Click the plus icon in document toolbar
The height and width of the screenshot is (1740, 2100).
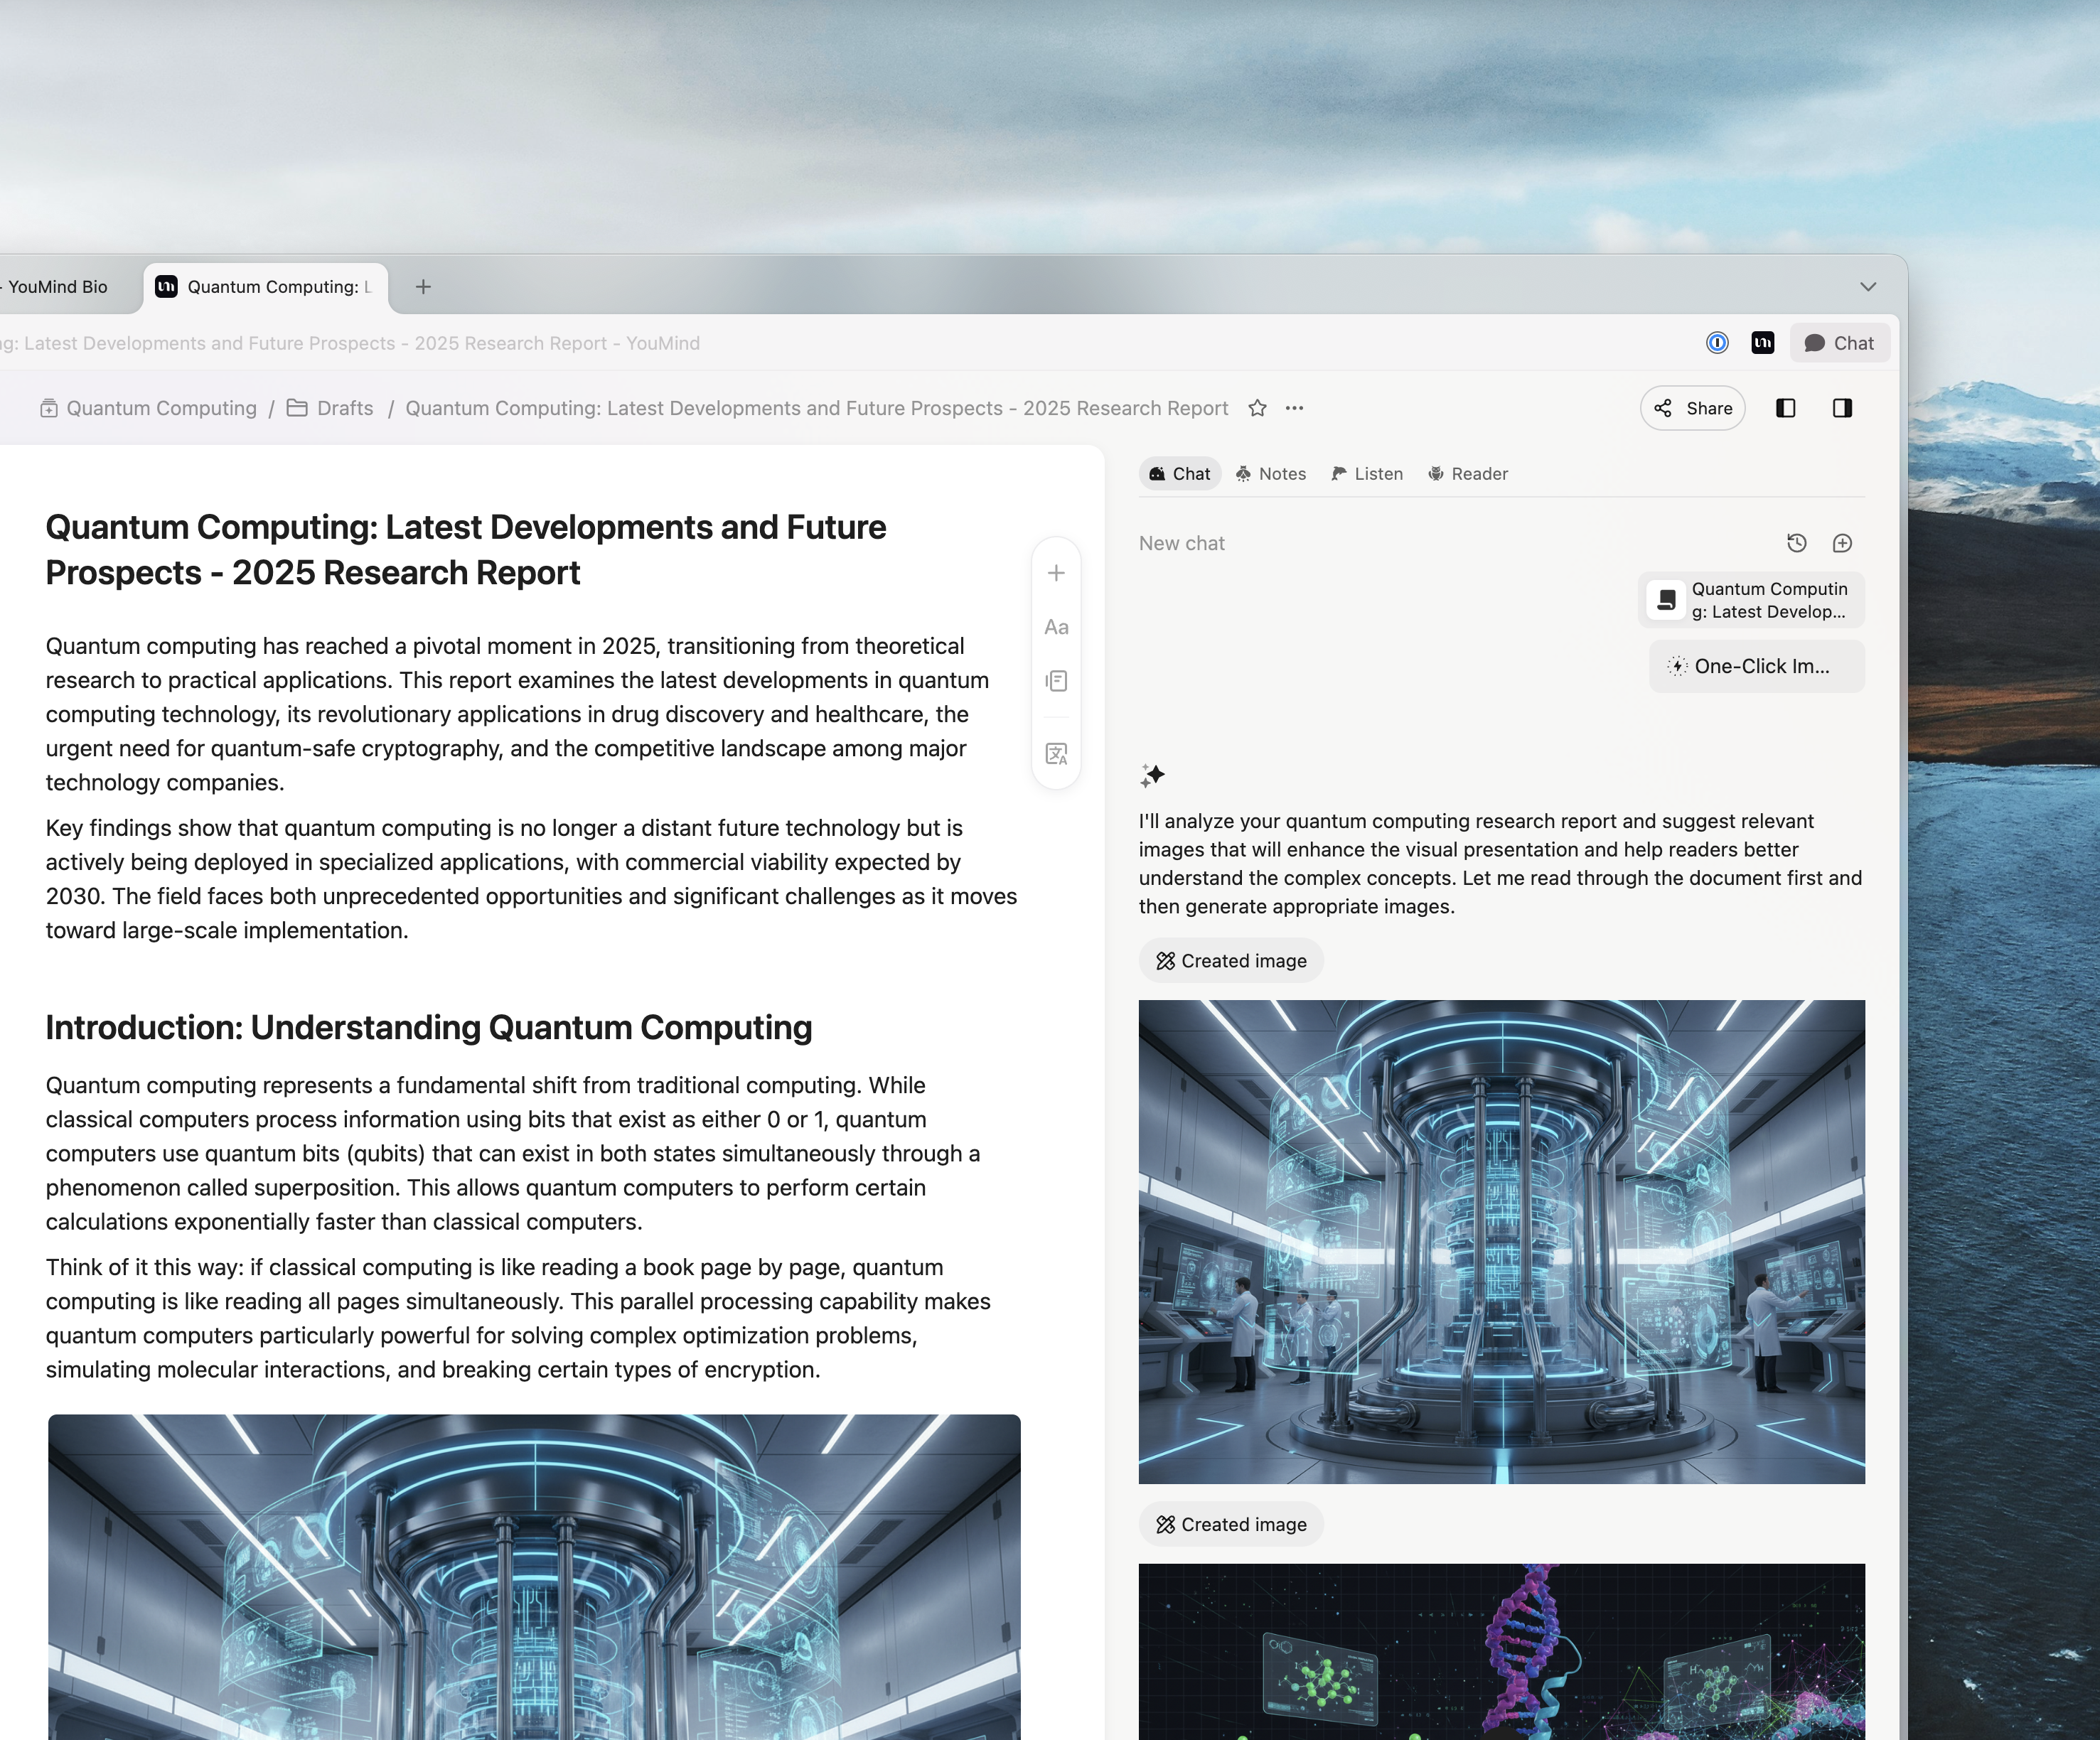click(x=1056, y=573)
